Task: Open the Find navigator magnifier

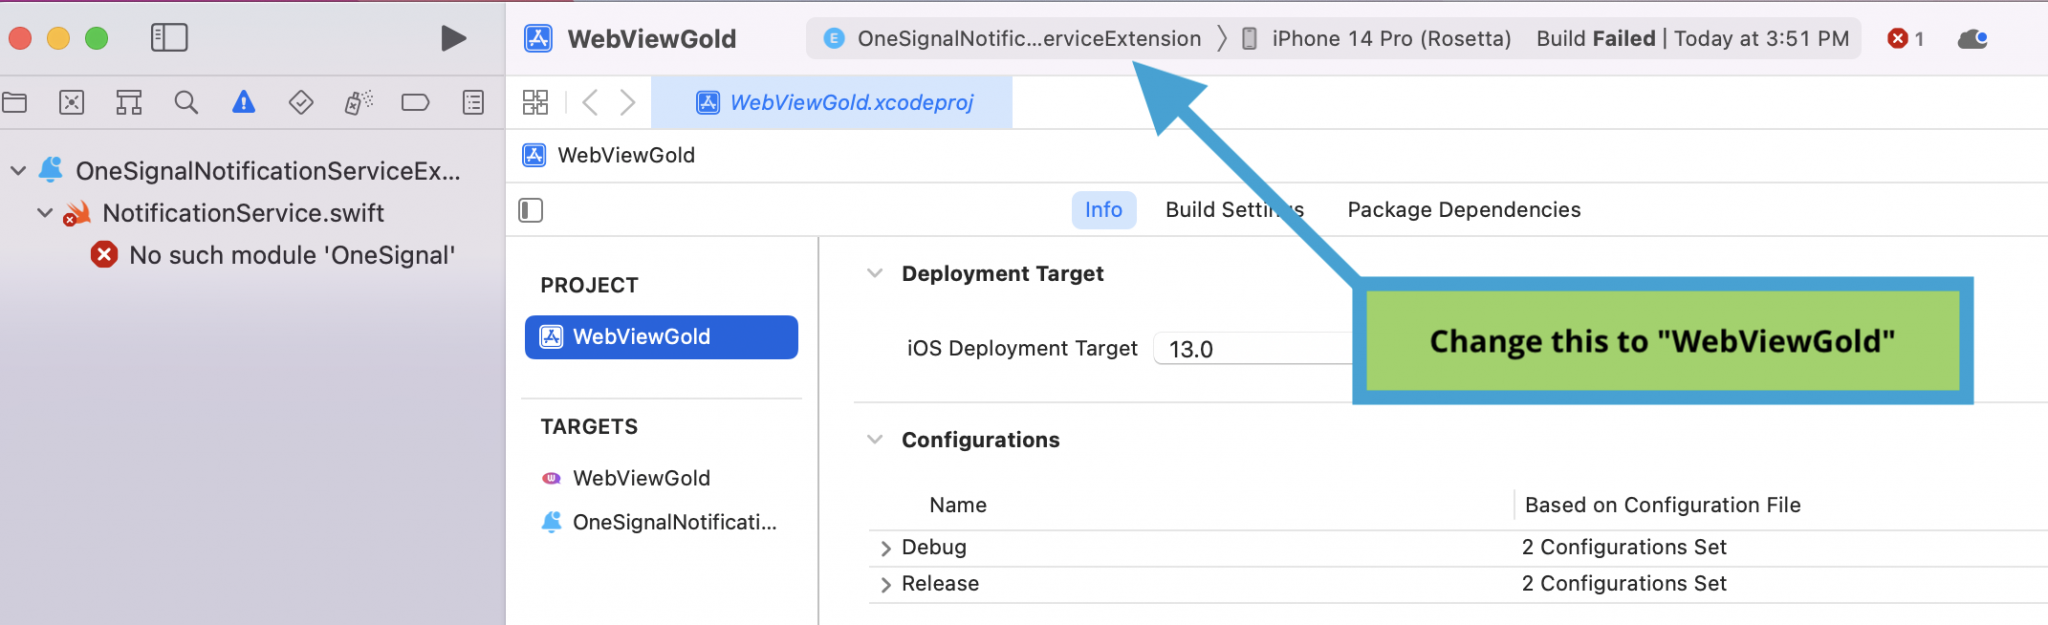Action: point(186,102)
